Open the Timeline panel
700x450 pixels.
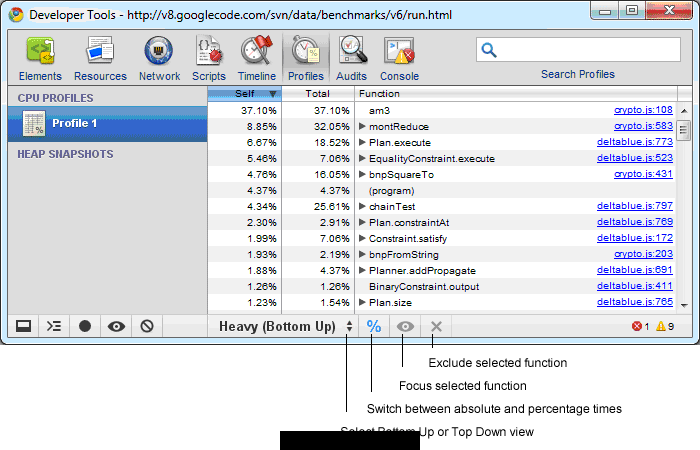(x=257, y=60)
